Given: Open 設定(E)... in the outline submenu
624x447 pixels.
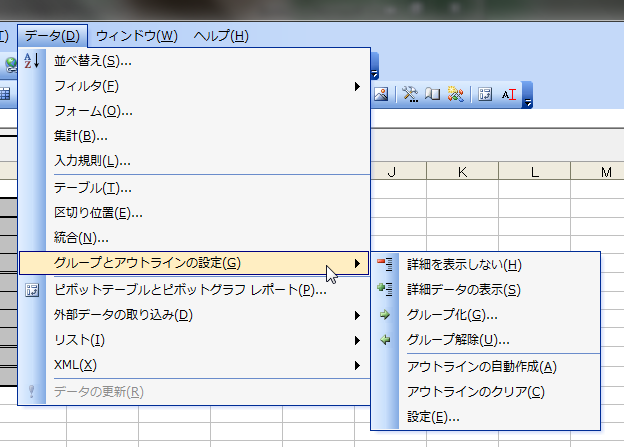Looking at the screenshot, I should 486,417.
